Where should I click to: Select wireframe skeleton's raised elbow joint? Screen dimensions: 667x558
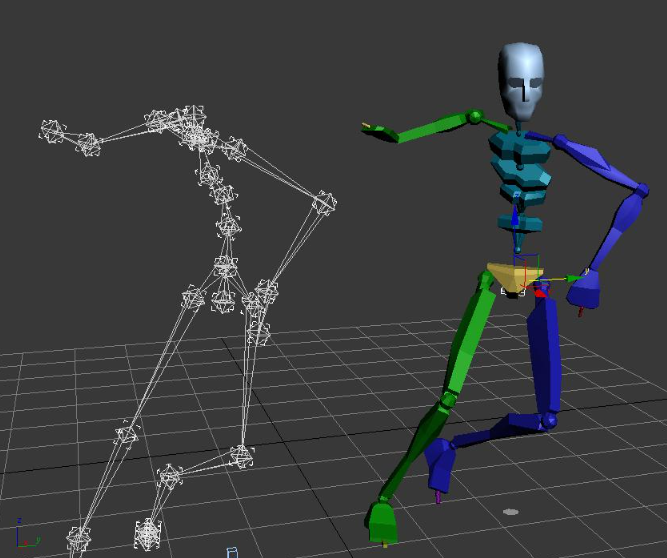(x=322, y=203)
